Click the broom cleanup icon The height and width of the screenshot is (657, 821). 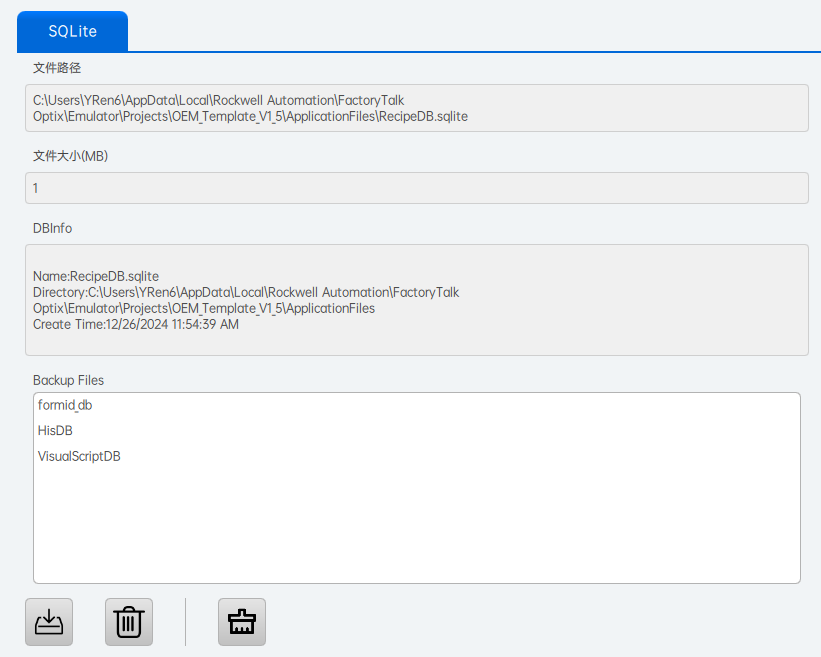pyautogui.click(x=242, y=622)
